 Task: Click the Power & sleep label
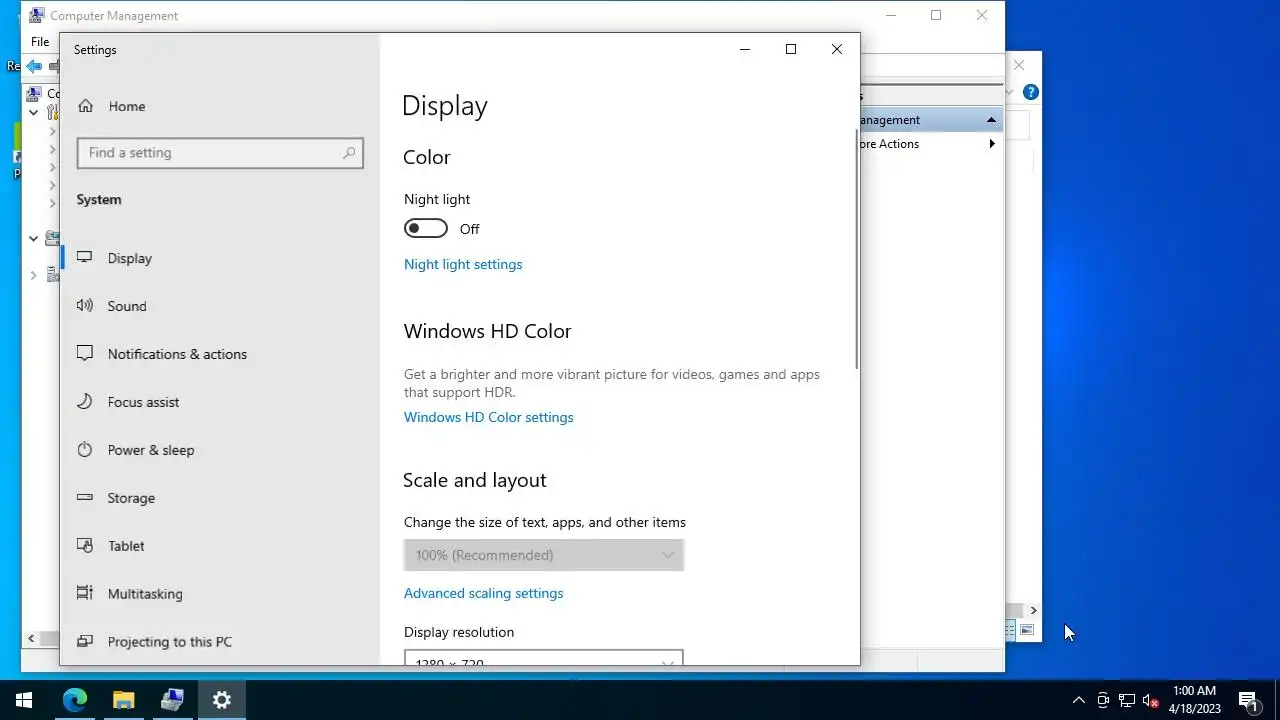[151, 450]
